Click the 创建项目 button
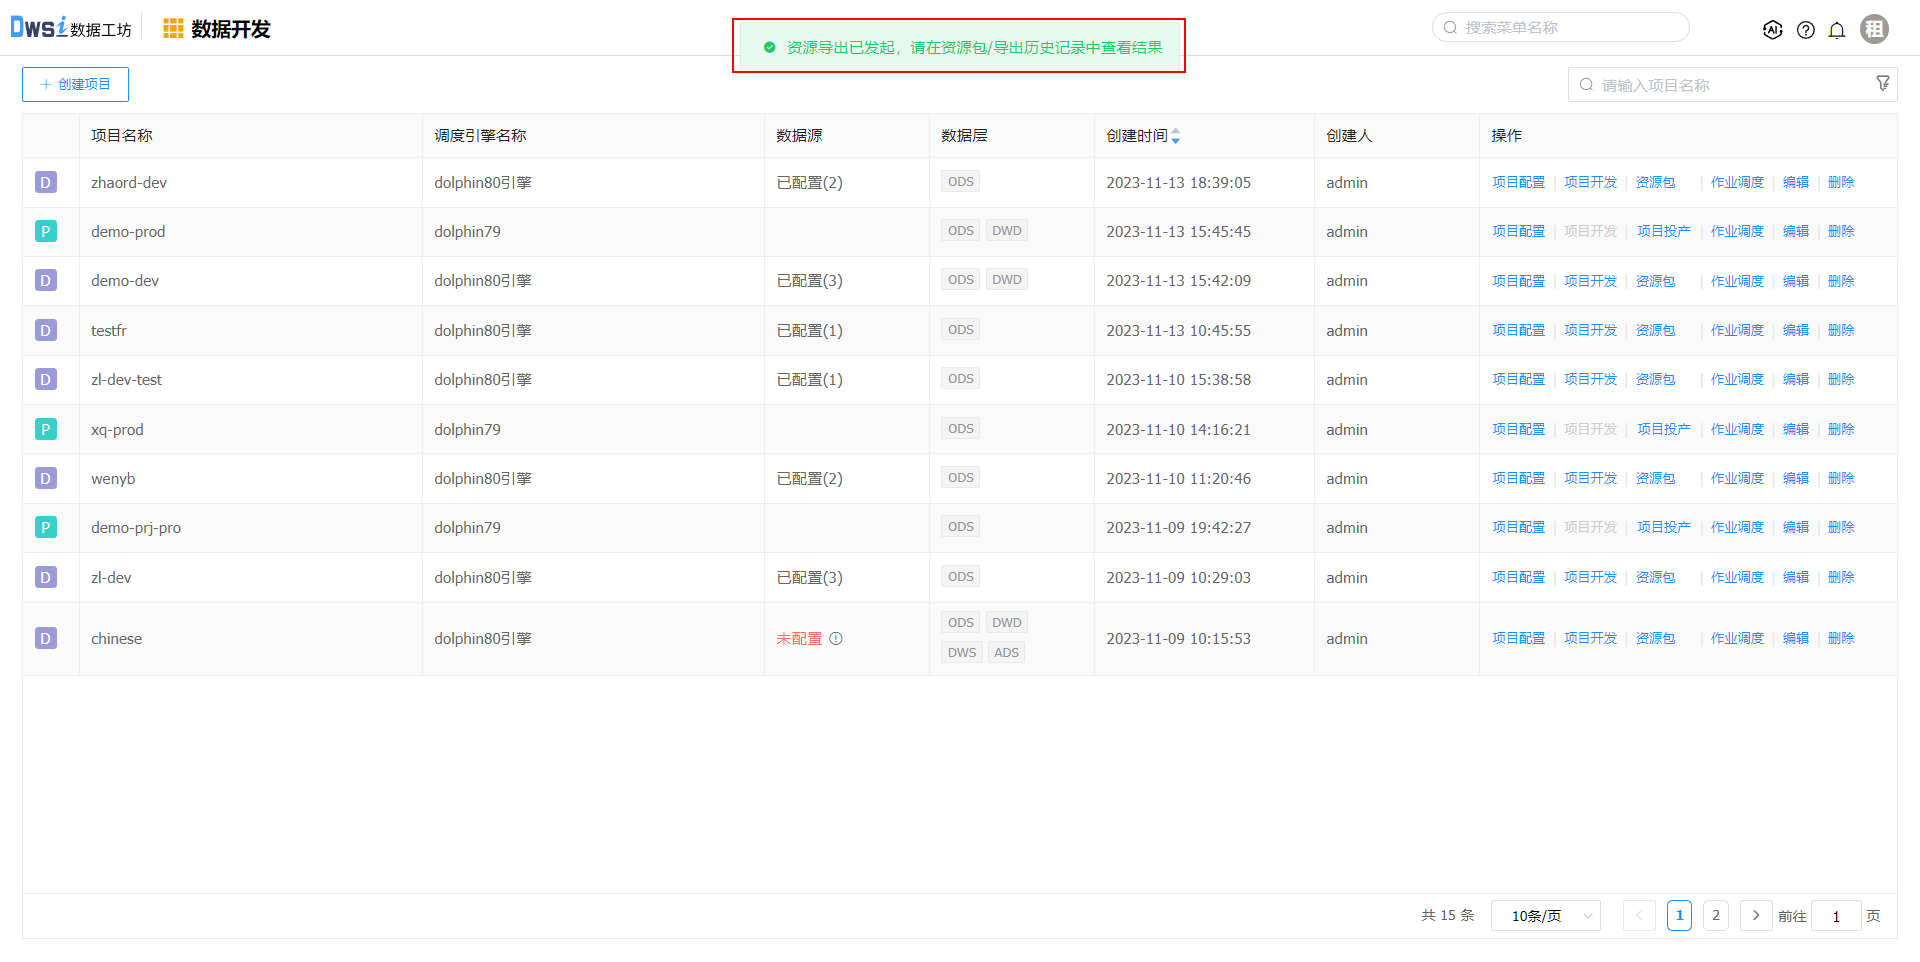 [x=75, y=85]
